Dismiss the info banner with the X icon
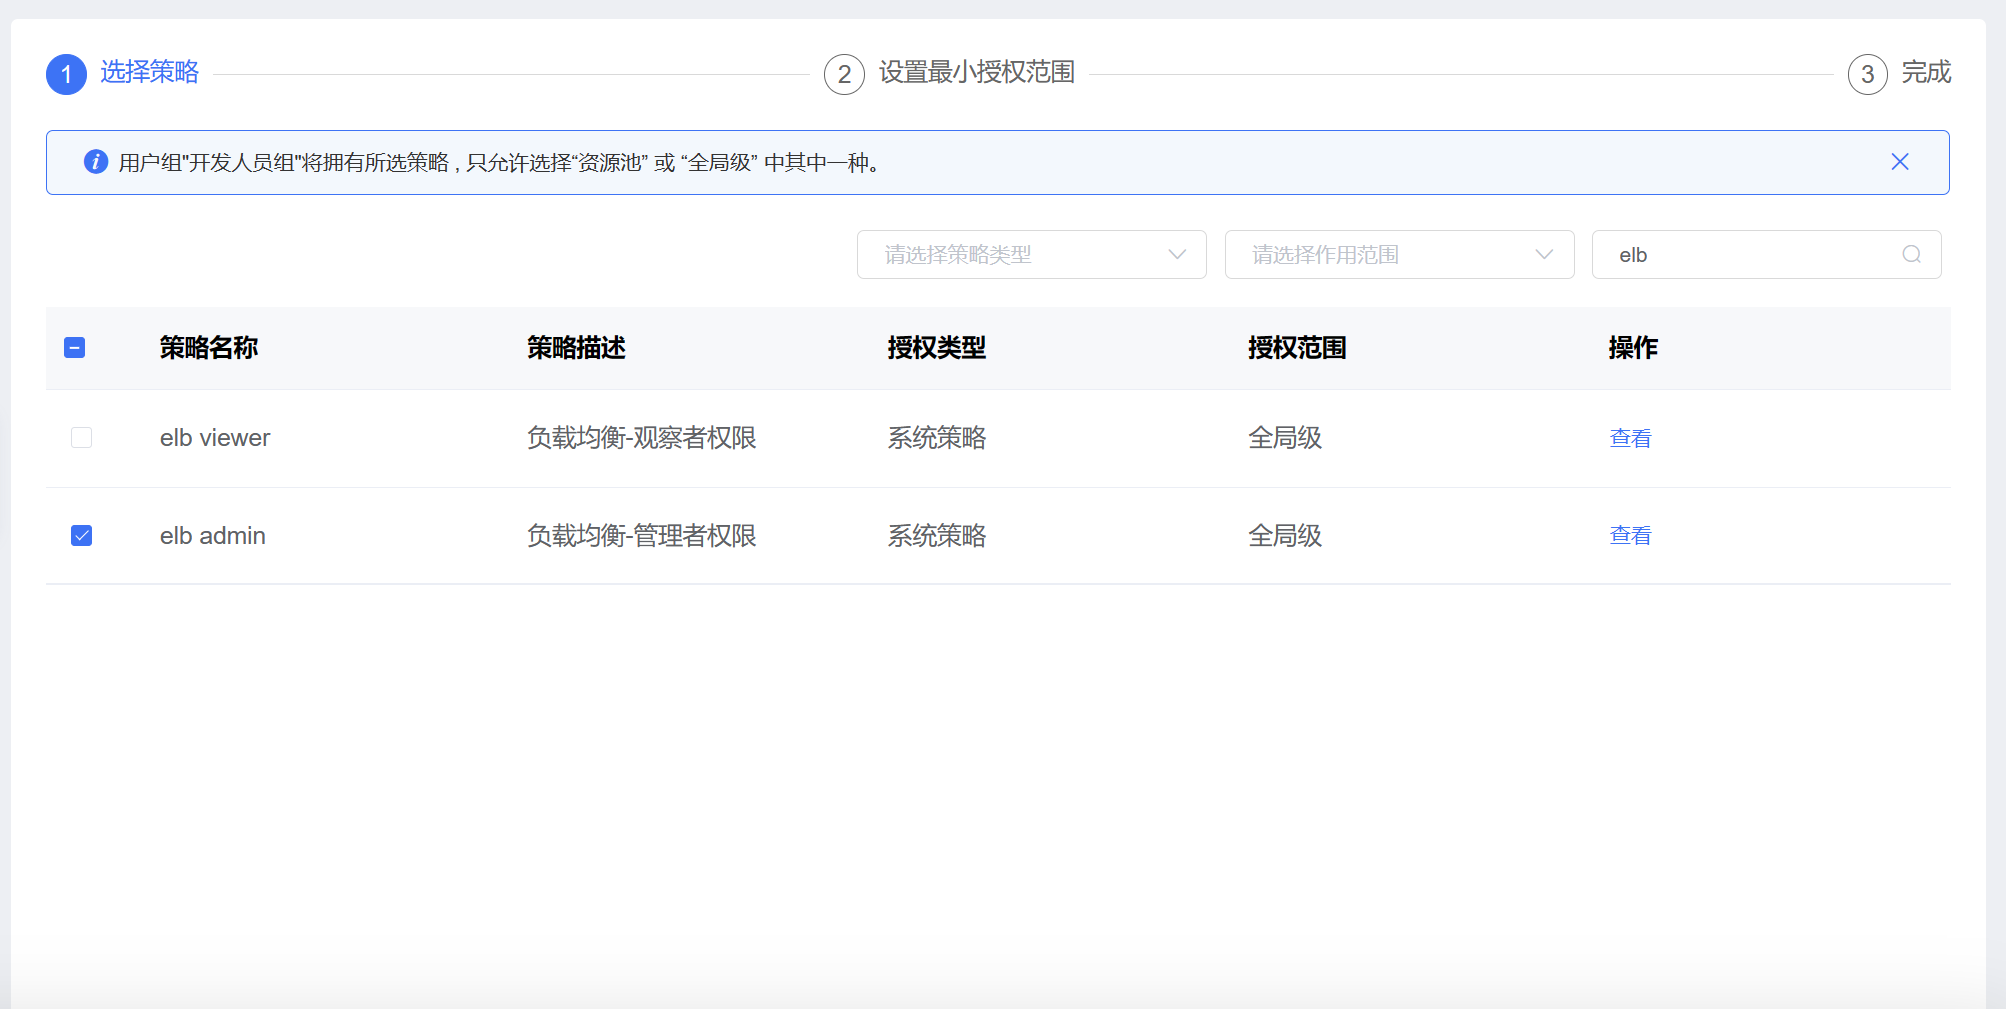The image size is (2006, 1013). pos(1900,162)
